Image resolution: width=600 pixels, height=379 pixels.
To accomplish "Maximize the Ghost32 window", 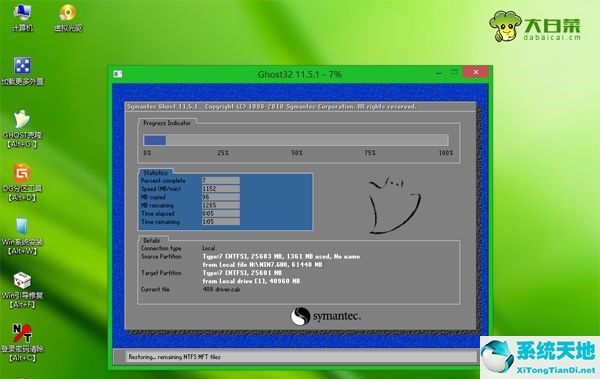I will [x=455, y=72].
